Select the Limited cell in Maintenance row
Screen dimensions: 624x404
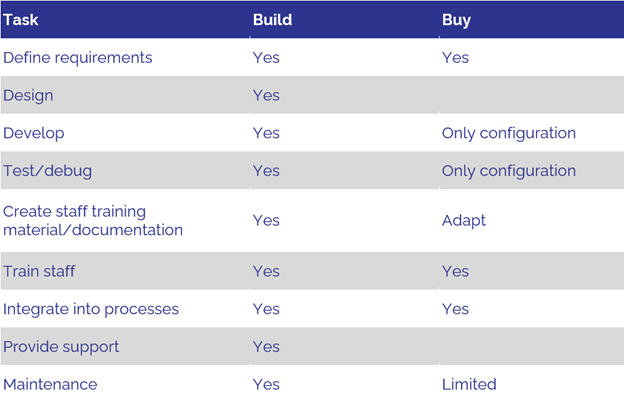click(469, 384)
